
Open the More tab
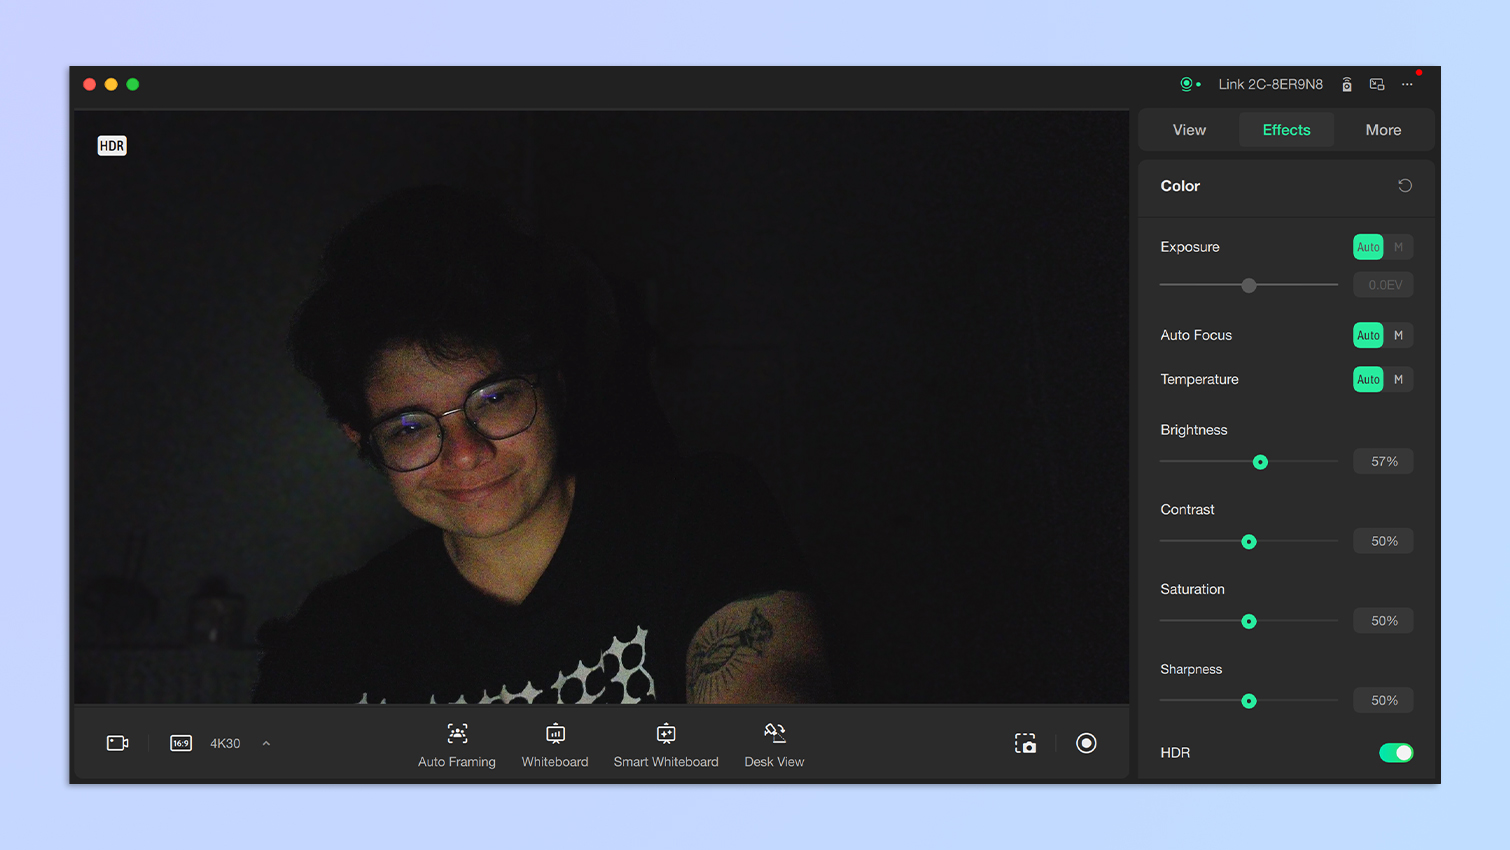tap(1383, 130)
